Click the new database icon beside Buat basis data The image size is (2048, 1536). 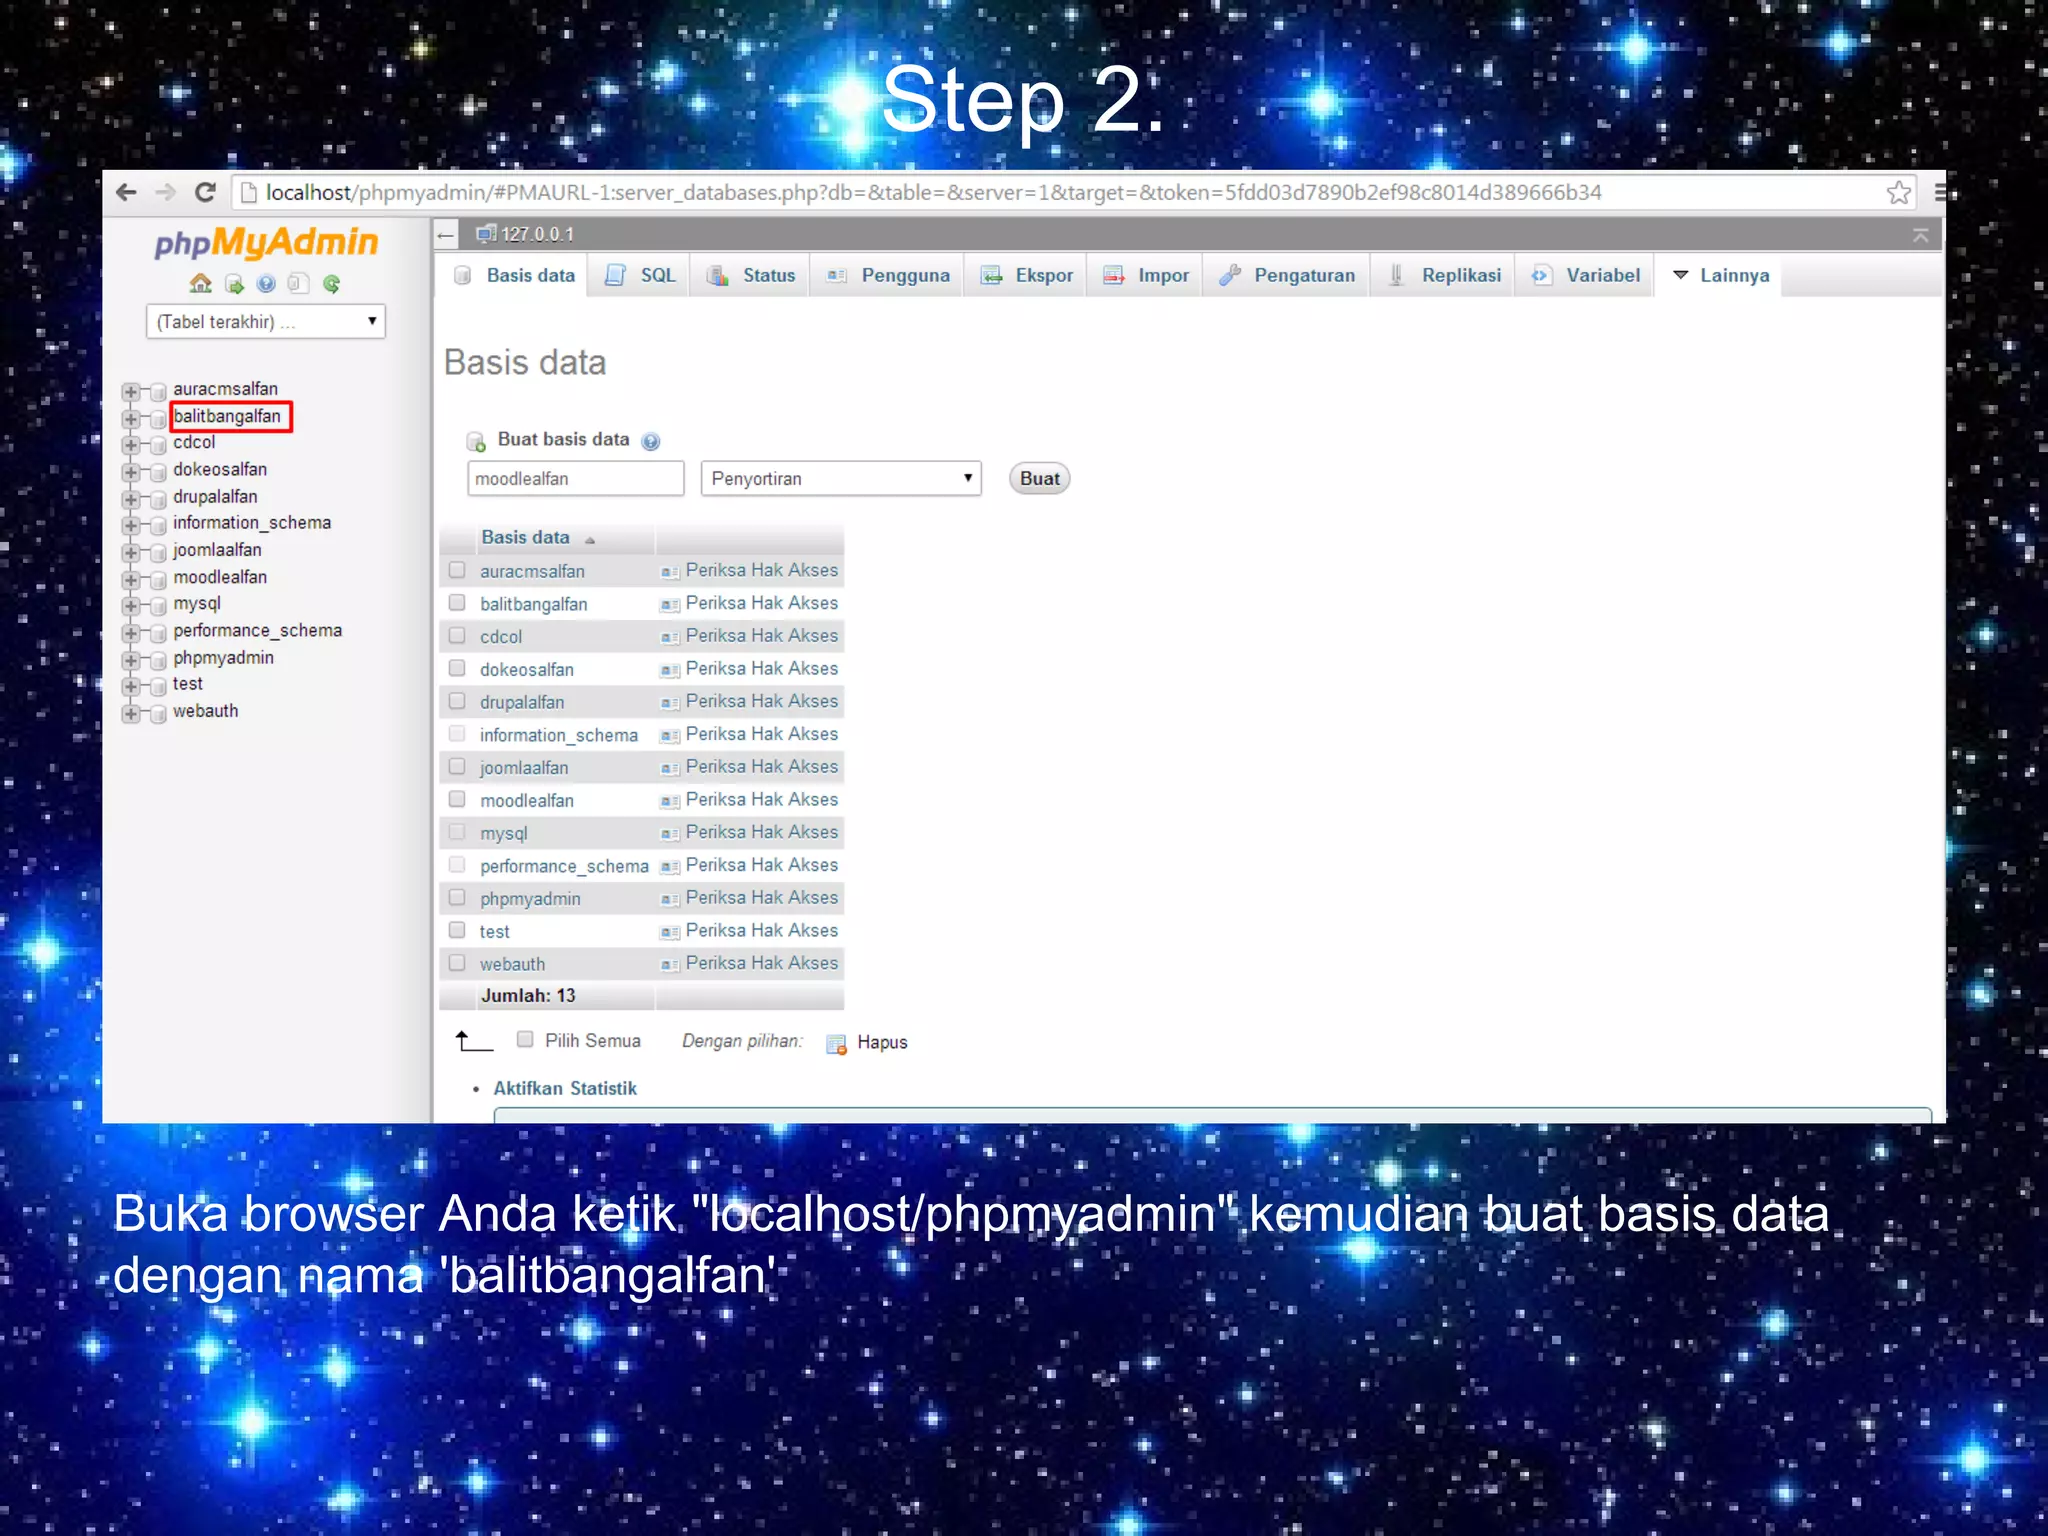click(x=477, y=441)
